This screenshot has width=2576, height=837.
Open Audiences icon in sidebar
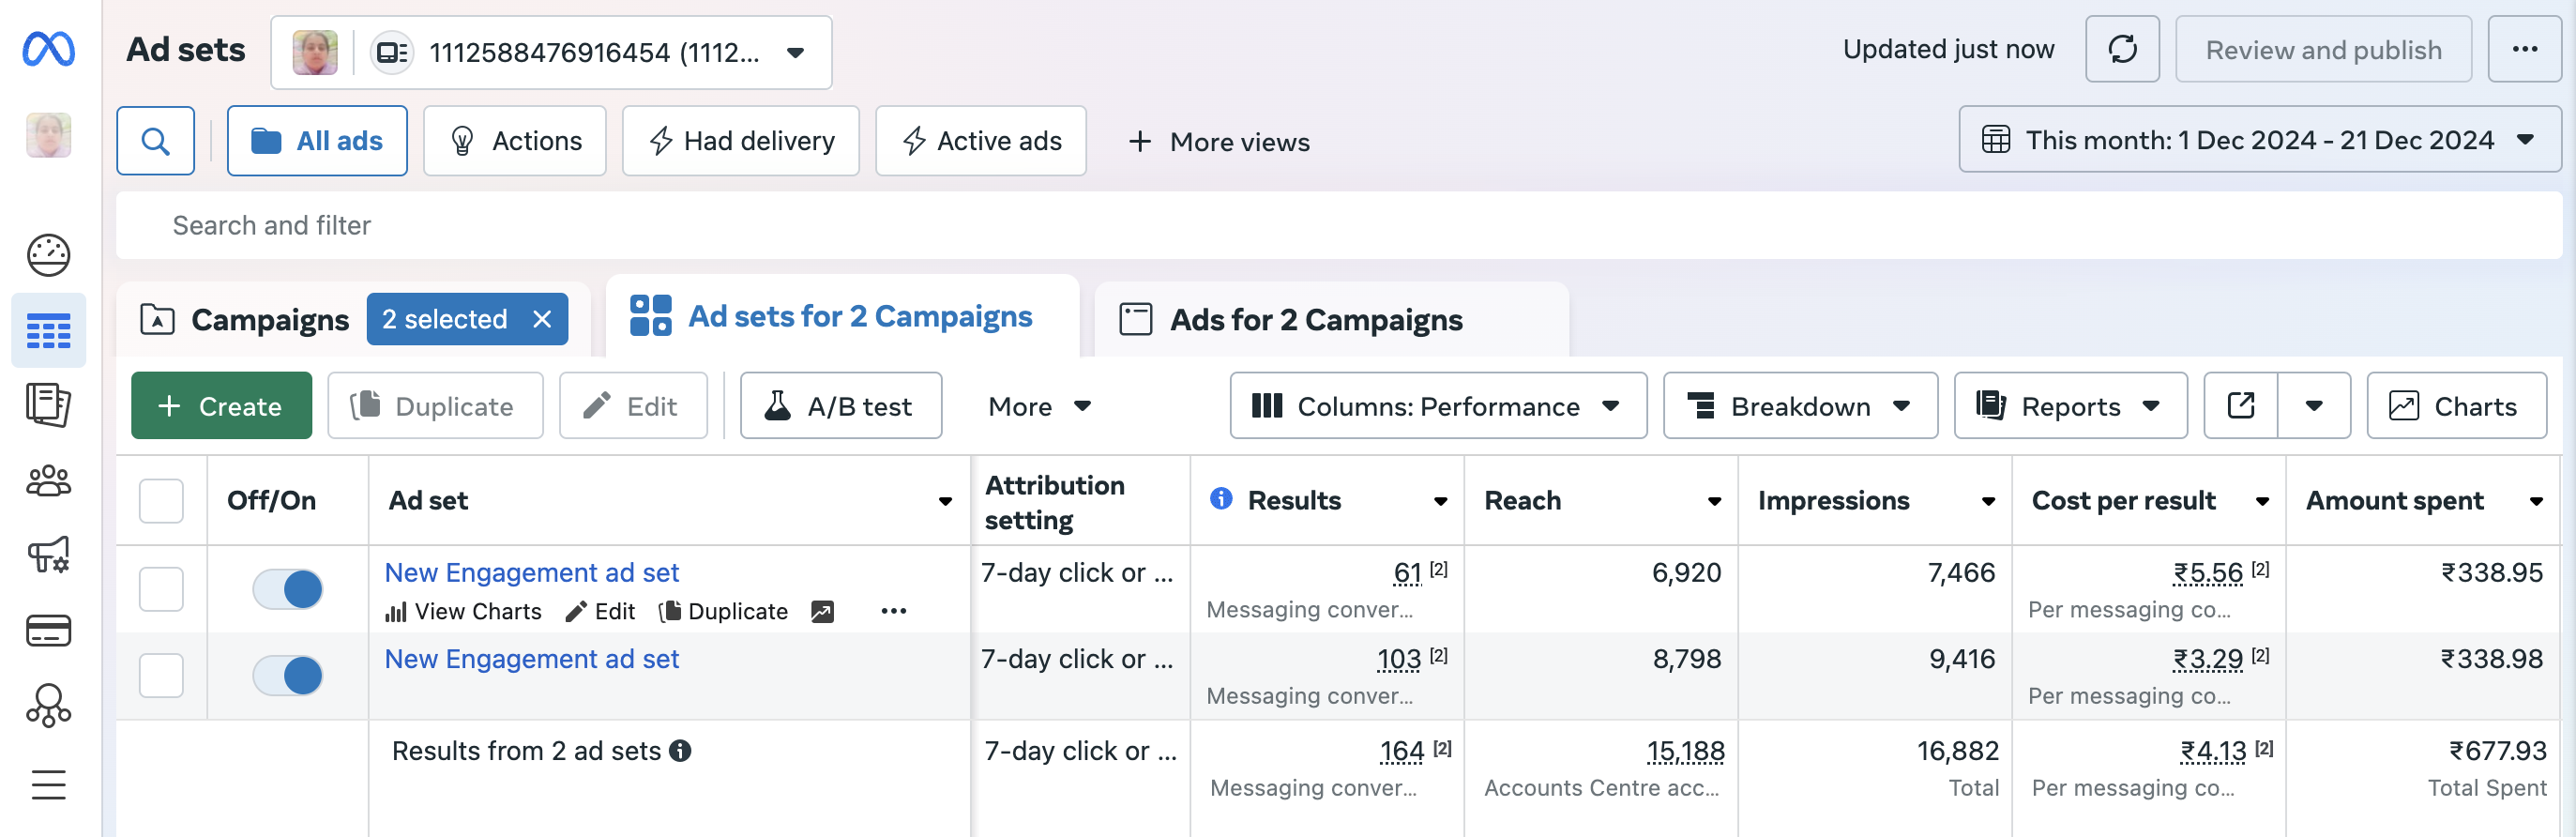48,481
